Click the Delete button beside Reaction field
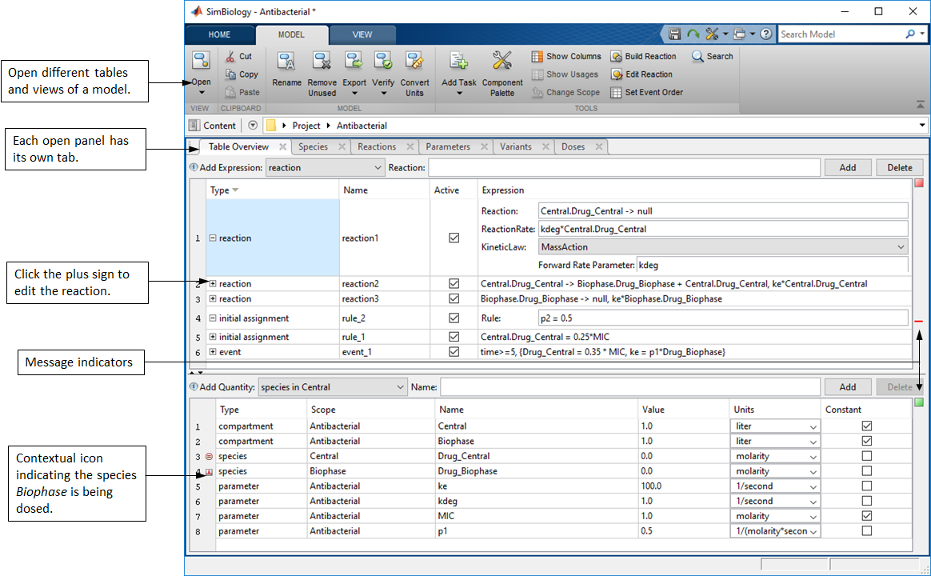931x576 pixels. coord(899,168)
